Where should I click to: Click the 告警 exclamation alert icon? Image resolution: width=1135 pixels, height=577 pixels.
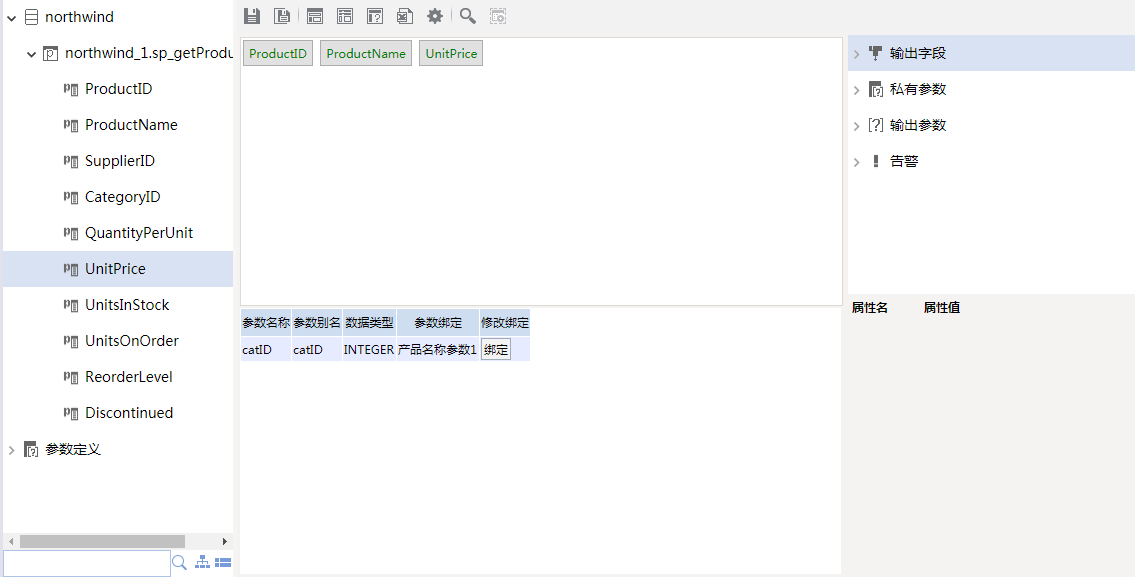coord(876,161)
